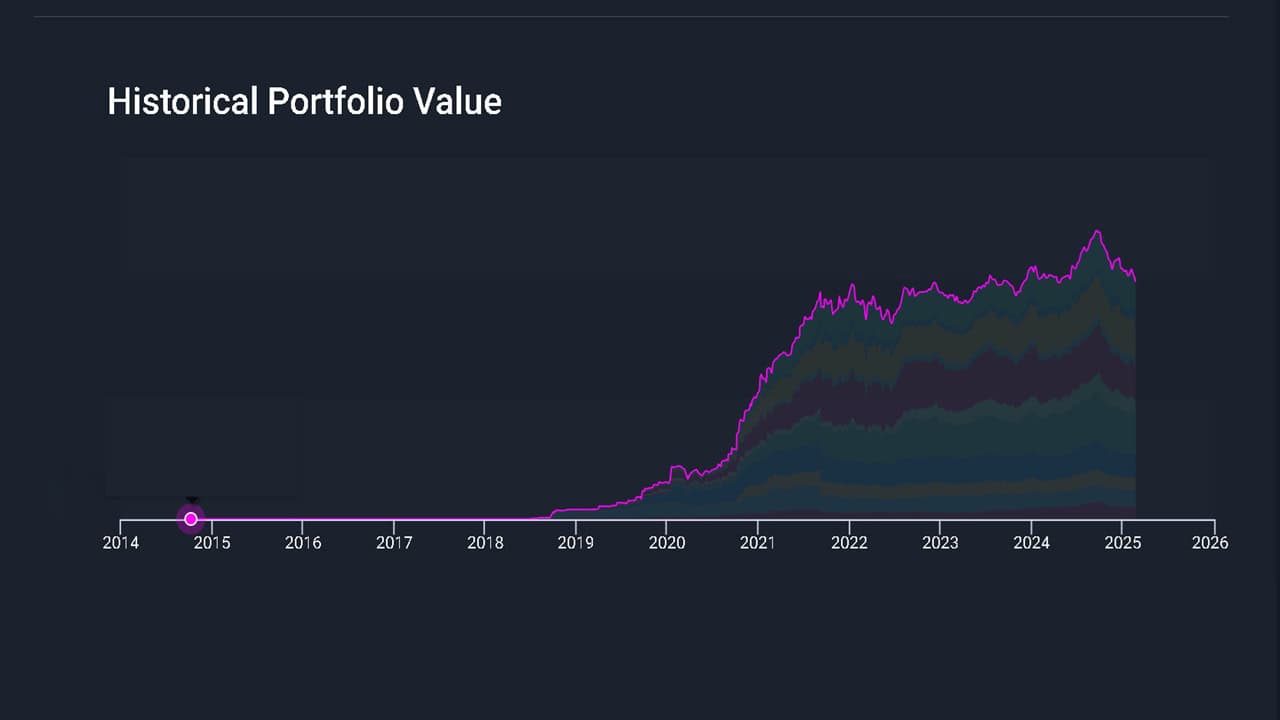Click the 2024 axis label

(x=1031, y=543)
